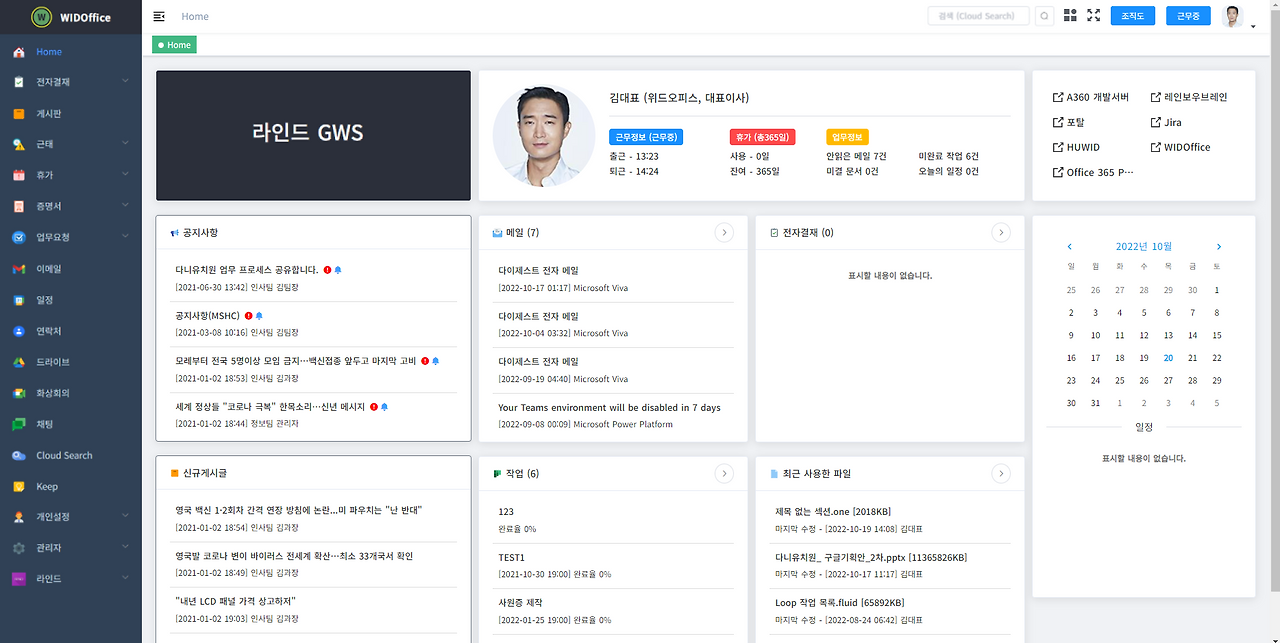Expand the 근태 menu chevron

pos(125,144)
